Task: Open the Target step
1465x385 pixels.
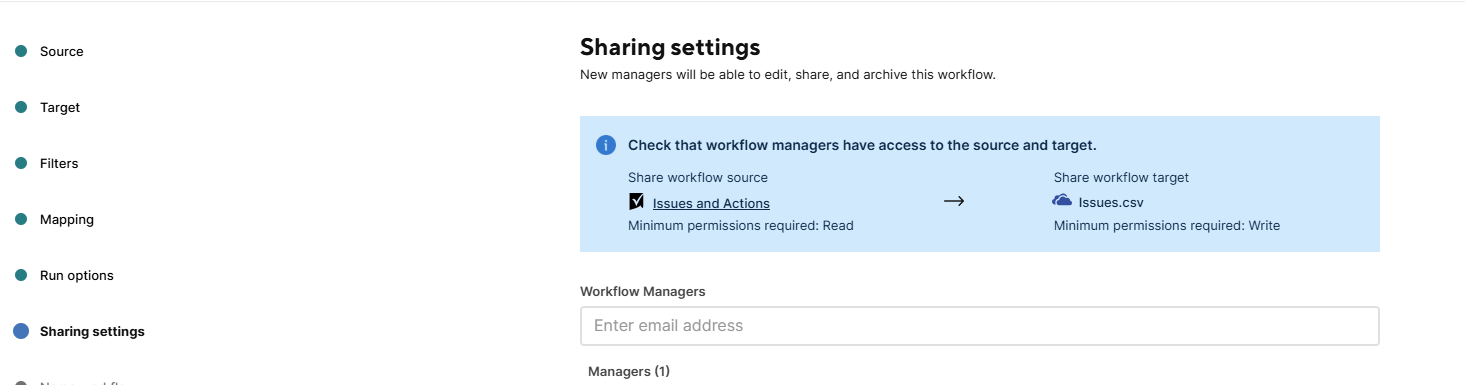Action: pyautogui.click(x=60, y=107)
